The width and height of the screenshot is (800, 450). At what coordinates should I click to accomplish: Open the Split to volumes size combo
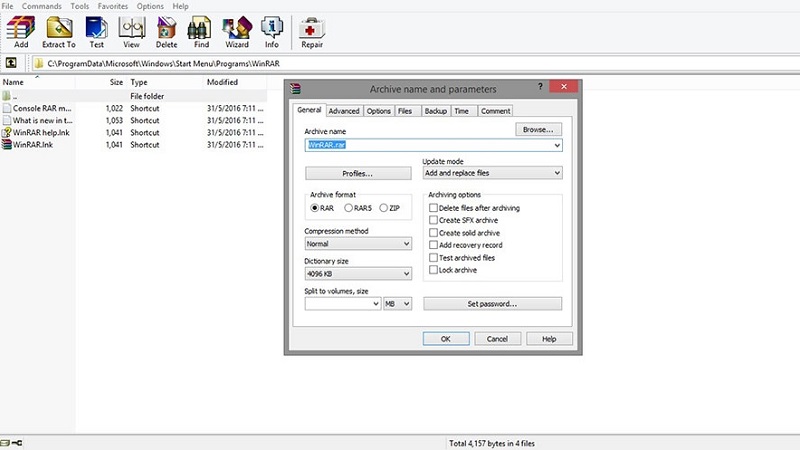343,304
